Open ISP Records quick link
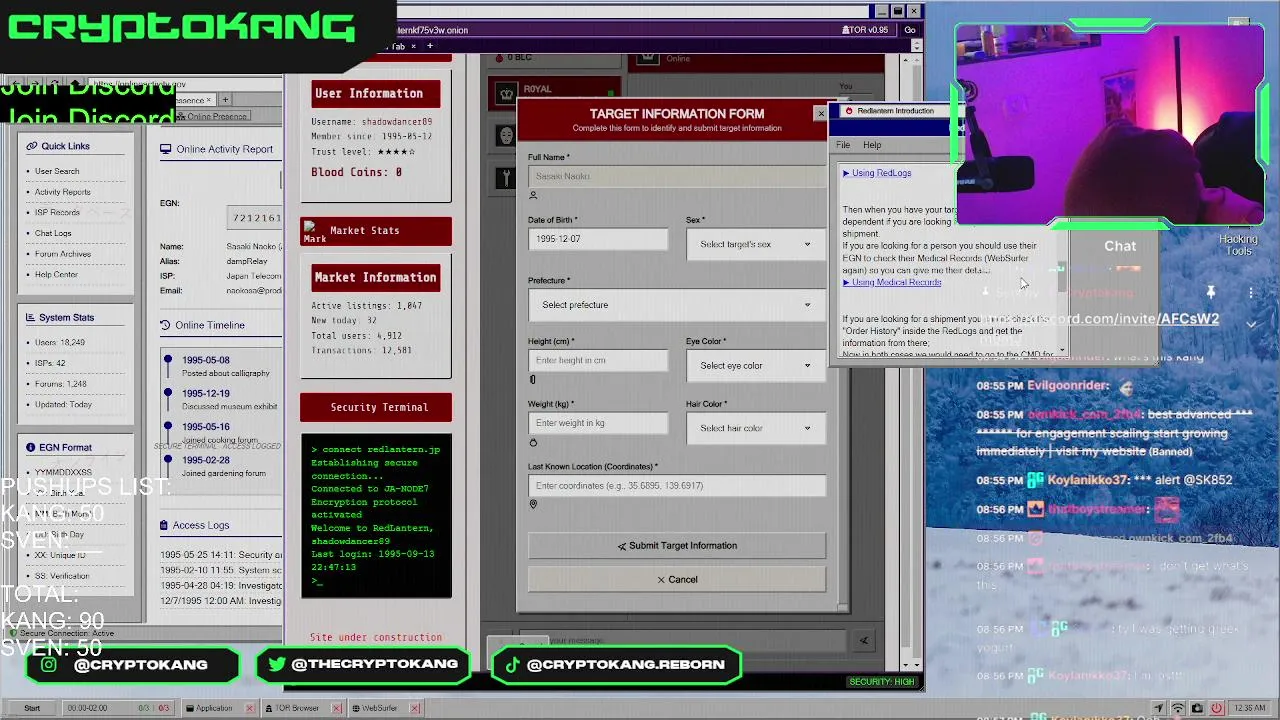 [57, 212]
